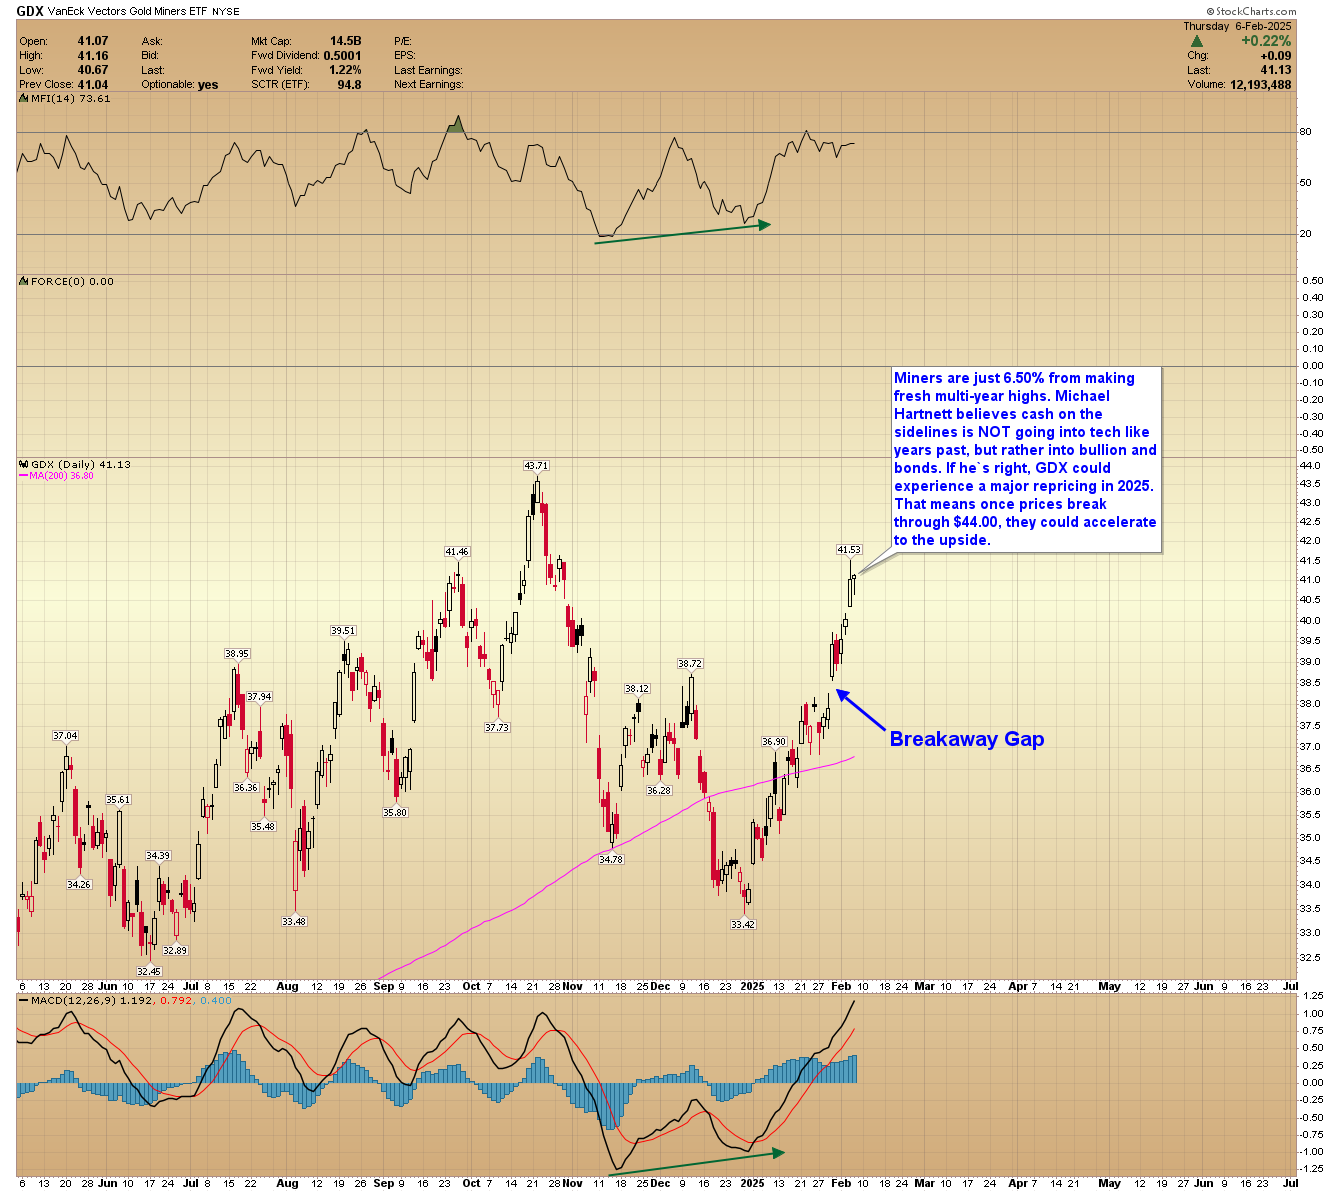This screenshot has height=1192, width=1340.
Task: Click the Next Earnings: label
Action: 428,84
